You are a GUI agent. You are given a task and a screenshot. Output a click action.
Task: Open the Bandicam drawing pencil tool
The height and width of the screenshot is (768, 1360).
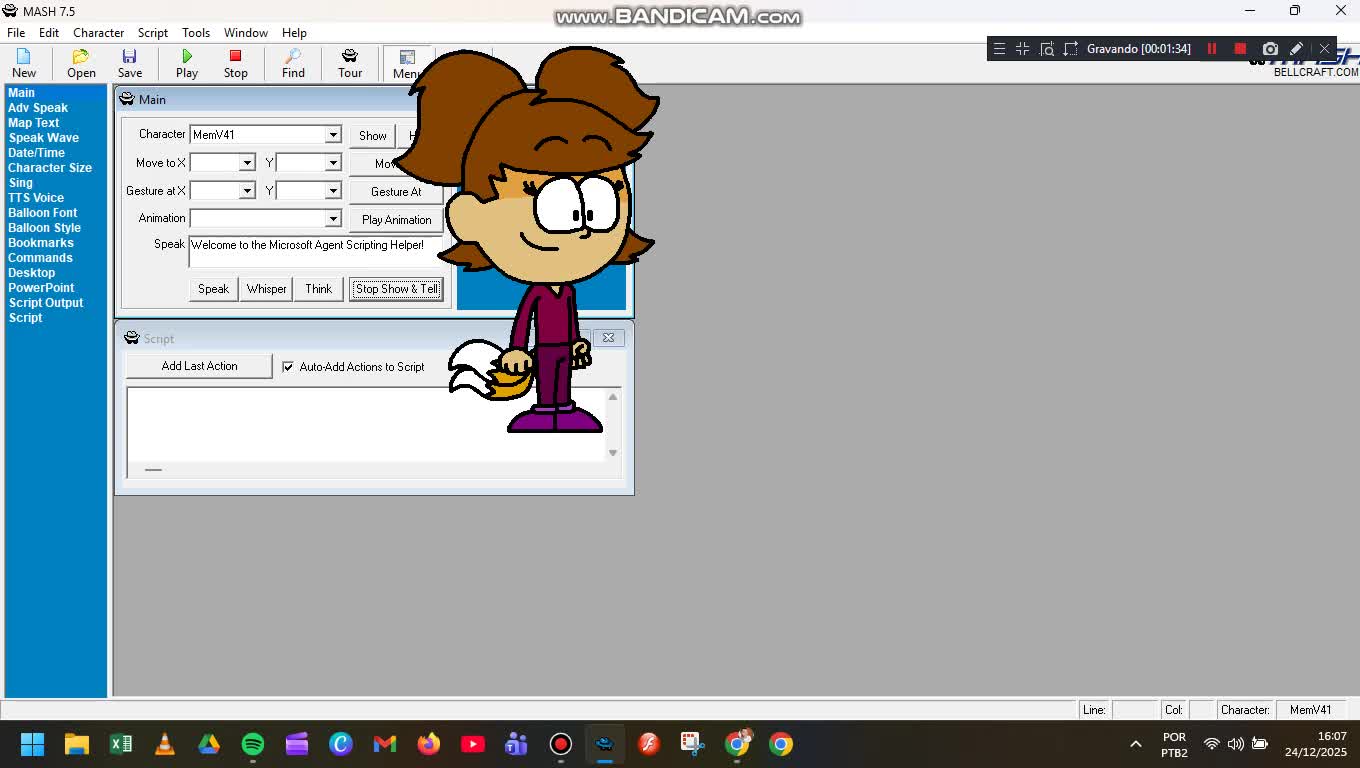(x=1296, y=48)
